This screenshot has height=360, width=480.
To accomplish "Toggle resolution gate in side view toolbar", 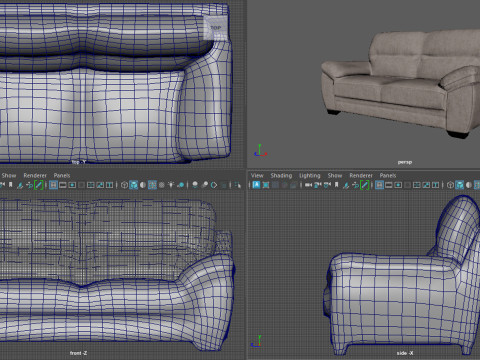I will click(398, 185).
